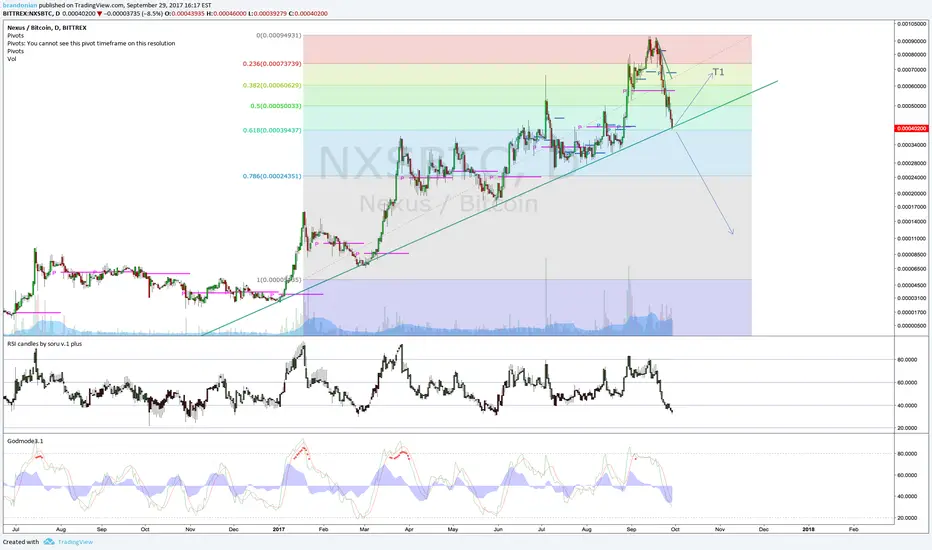932x550 pixels.
Task: Click the Apr label on the time axis
Action: (x=409, y=529)
